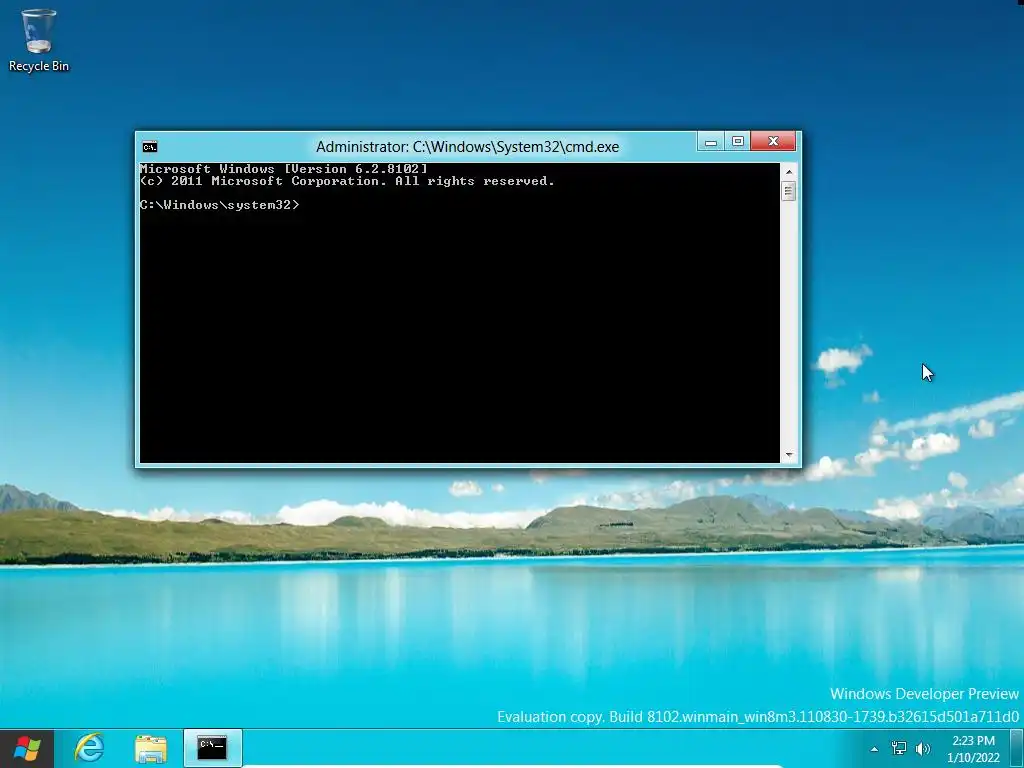Click the Start button on taskbar

[x=27, y=748]
